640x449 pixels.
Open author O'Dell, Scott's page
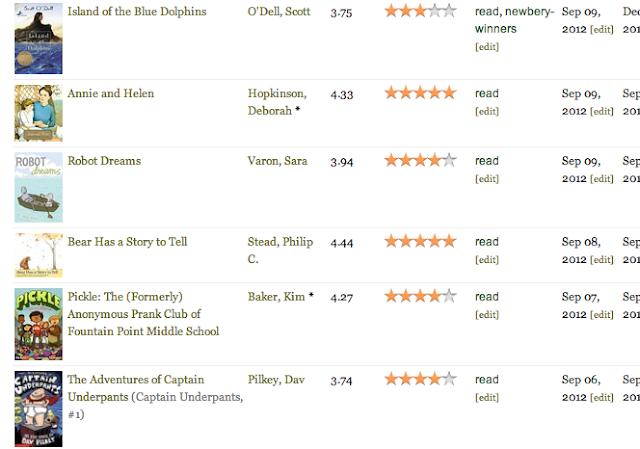(x=279, y=11)
